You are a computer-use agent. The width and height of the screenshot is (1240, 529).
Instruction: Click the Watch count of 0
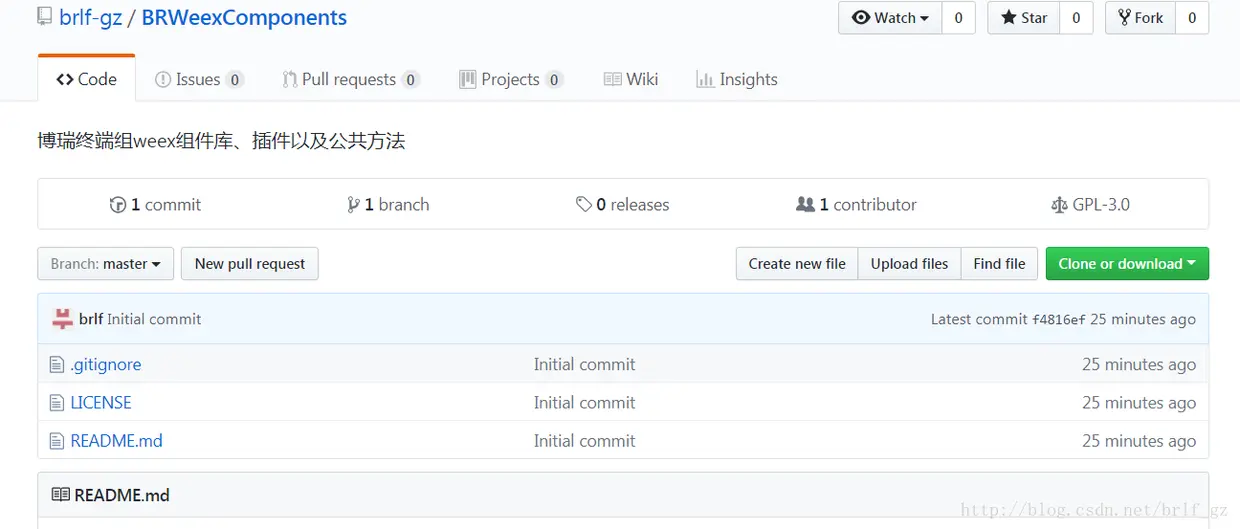[x=958, y=18]
